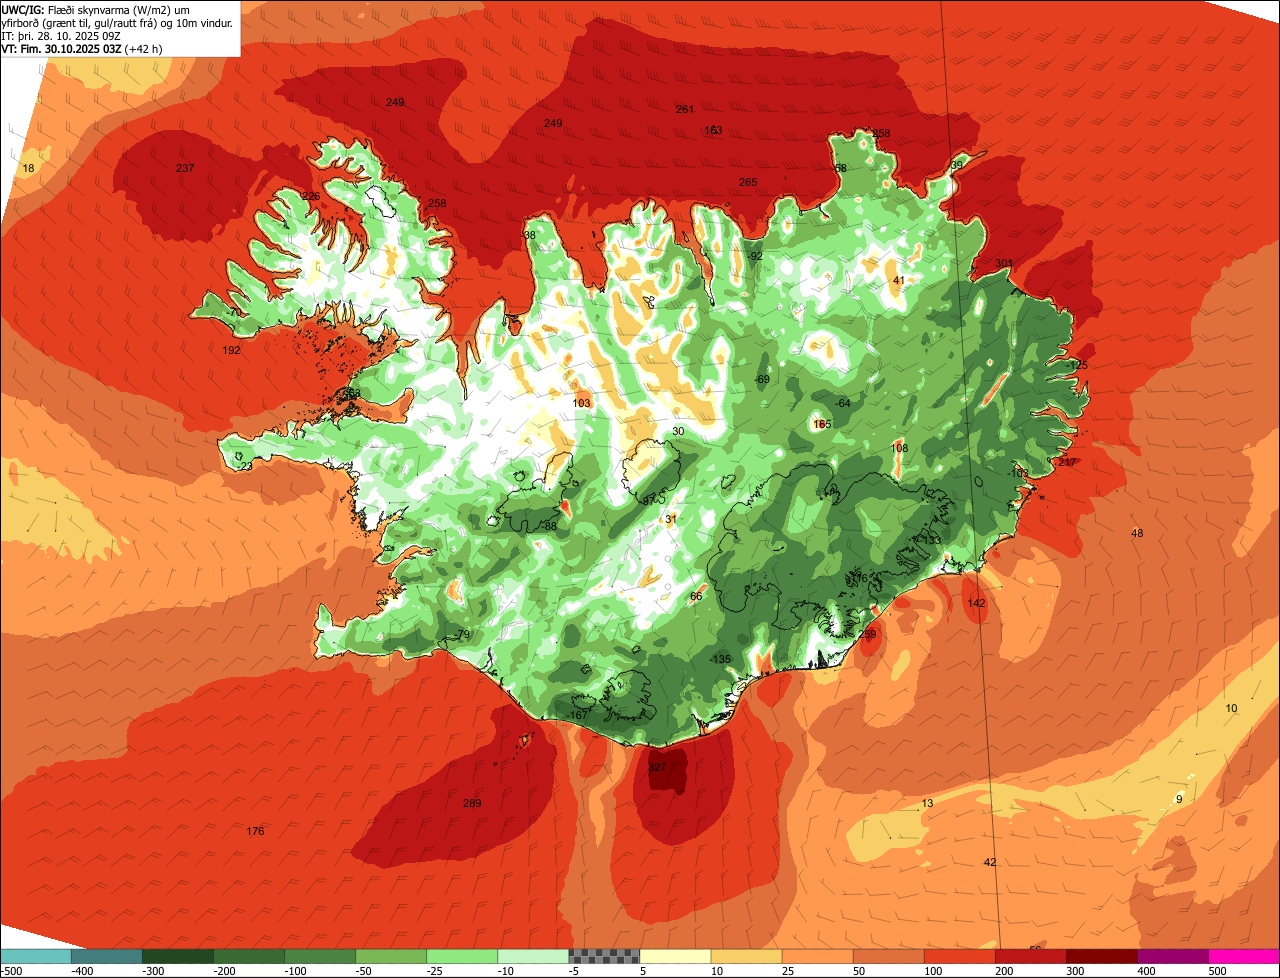Click the legend swatch between 50 and 100
Screen dimensions: 1280x978
click(x=888, y=956)
